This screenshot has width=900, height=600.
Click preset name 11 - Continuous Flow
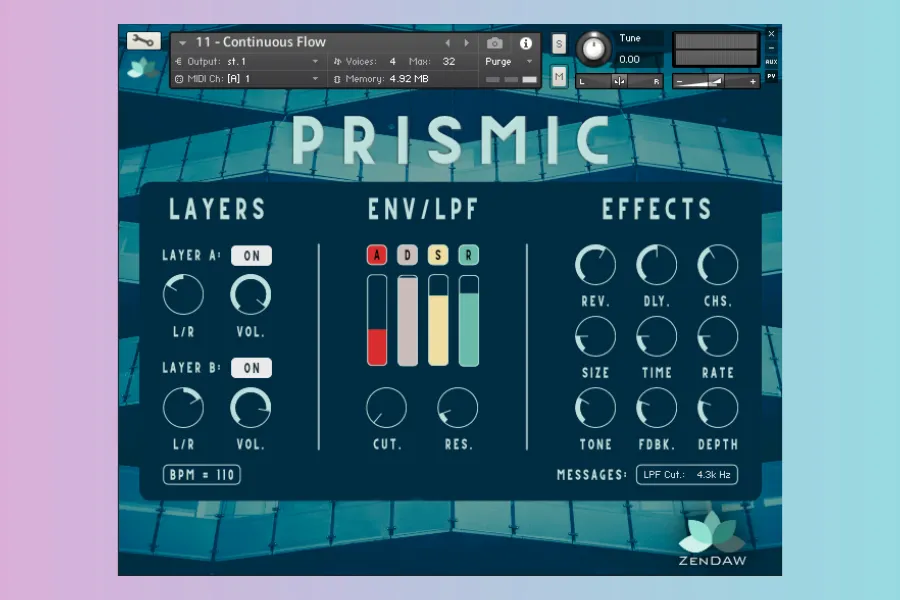coord(261,42)
